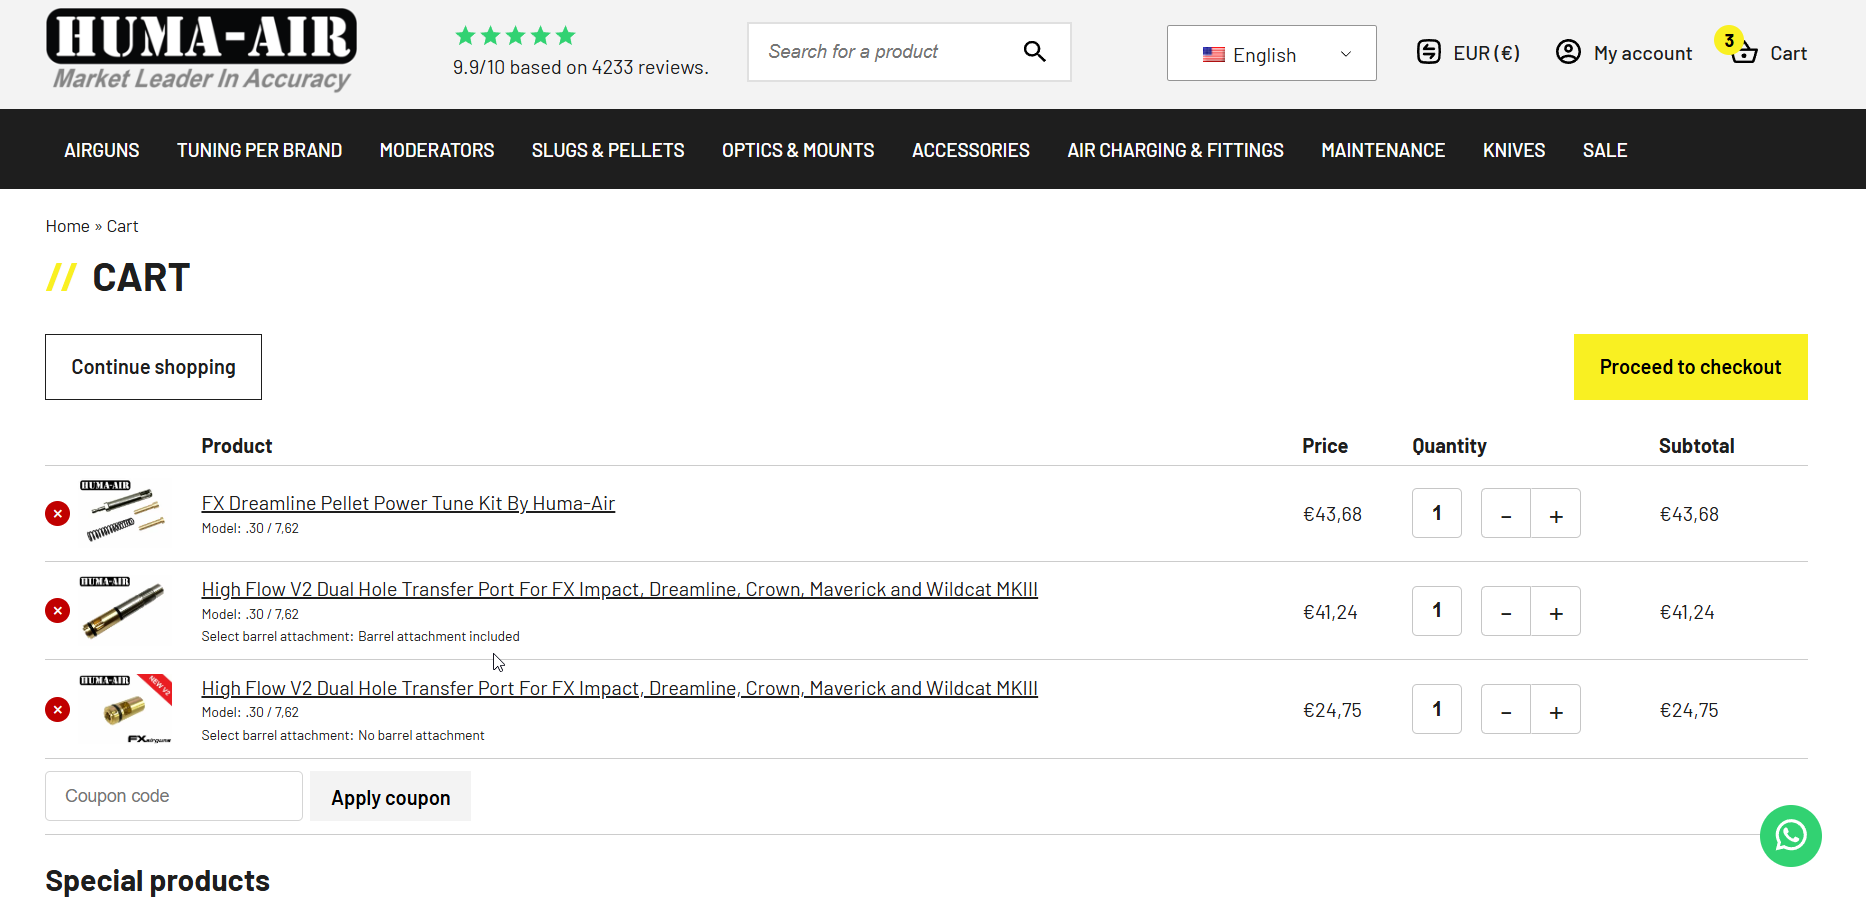The width and height of the screenshot is (1866, 901).
Task: Click thumbnail of €41,24 Transfer Port
Action: [x=123, y=608]
